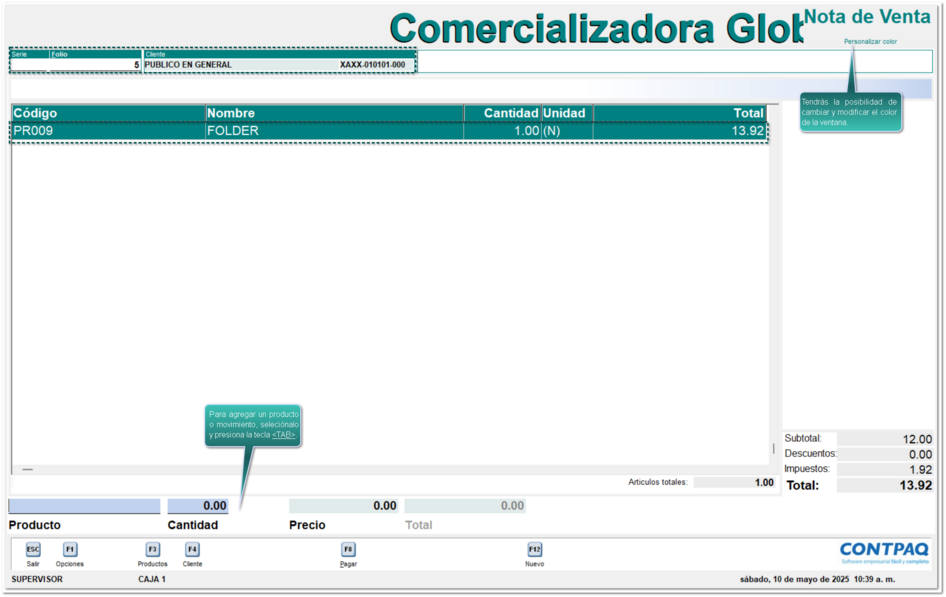Click the Impuestos value 1.92
Image resolution: width=946 pixels, height=597 pixels.
pyautogui.click(x=884, y=469)
